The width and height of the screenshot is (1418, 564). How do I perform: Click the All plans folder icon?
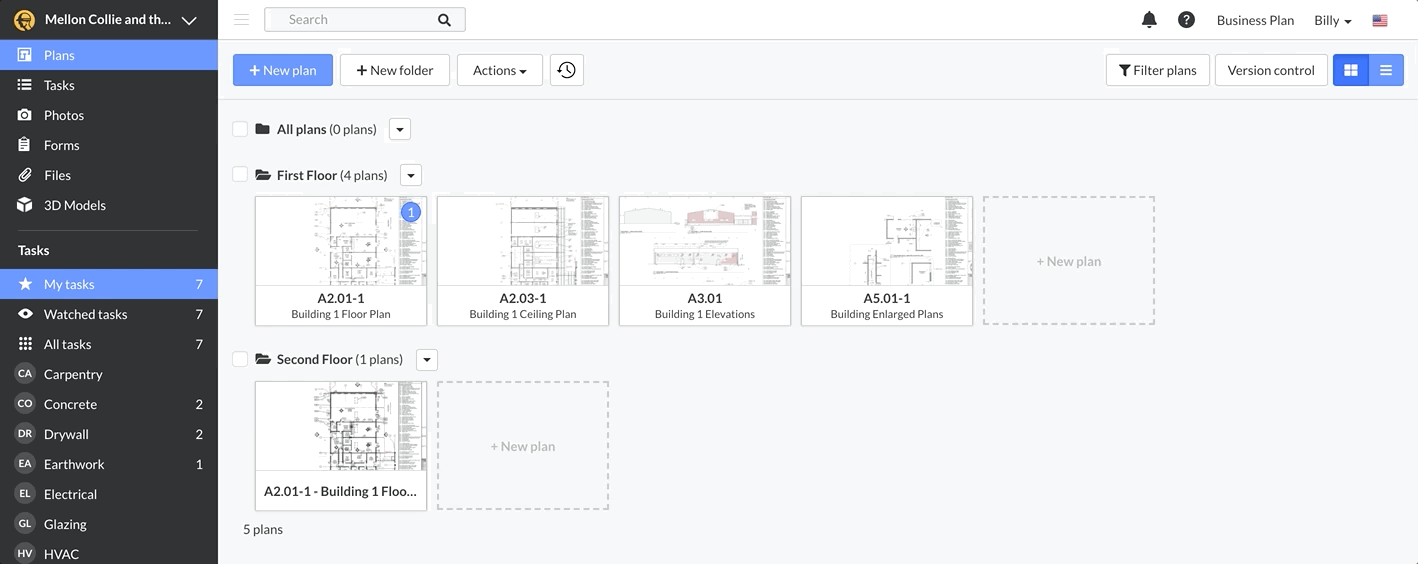pos(263,129)
